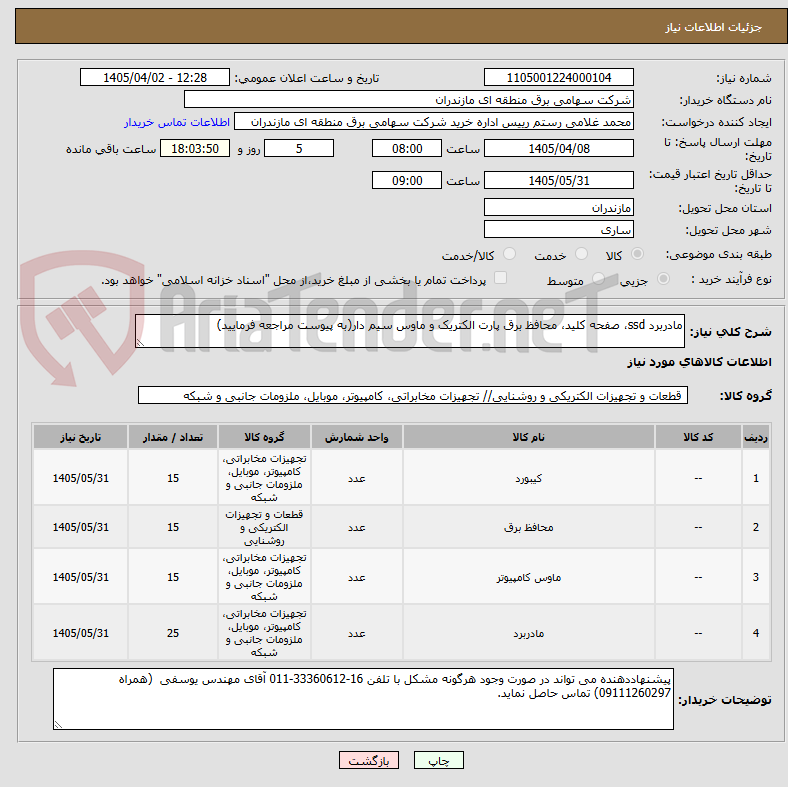Open اطلاعات تماس خریدار link
The image size is (788, 787).
click(177, 122)
